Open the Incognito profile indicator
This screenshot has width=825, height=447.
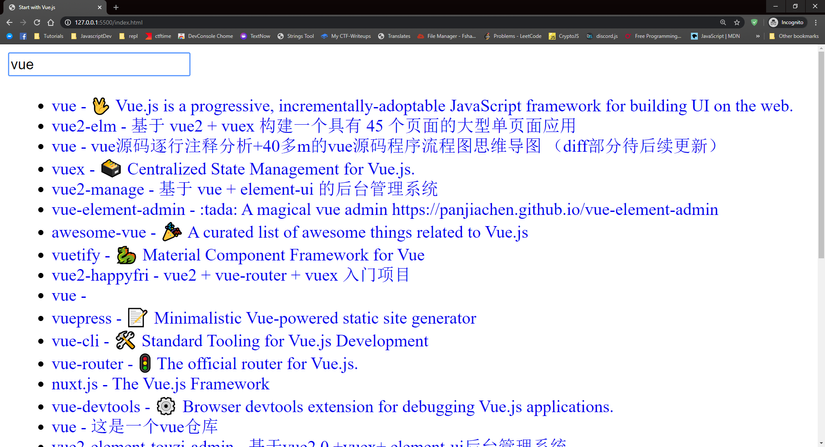[x=787, y=23]
